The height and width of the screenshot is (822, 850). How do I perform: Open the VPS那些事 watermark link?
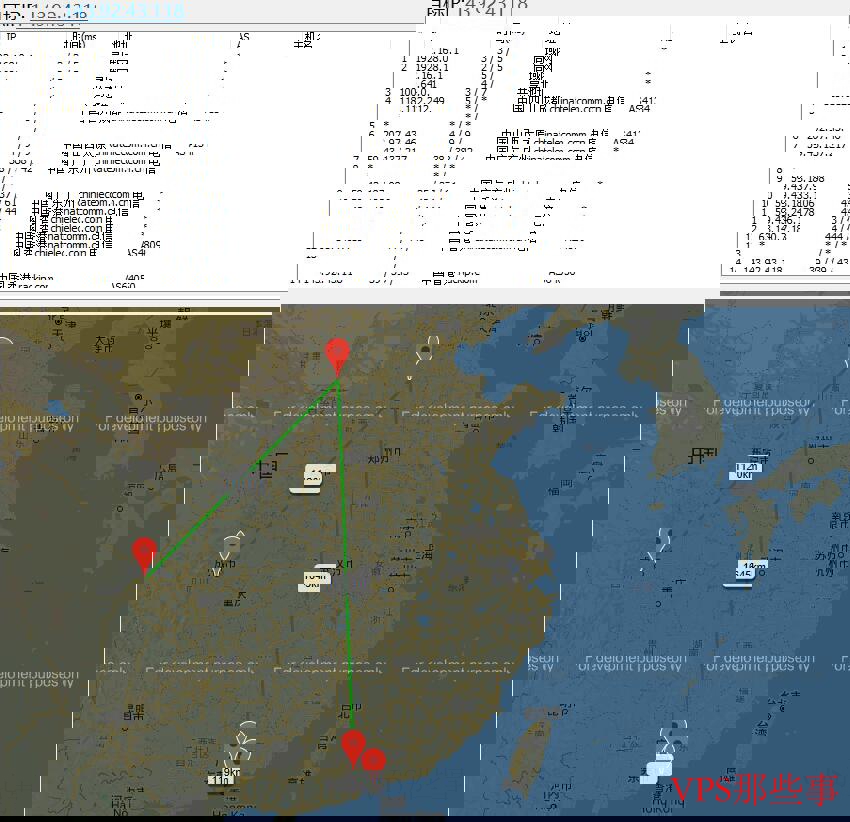[755, 790]
